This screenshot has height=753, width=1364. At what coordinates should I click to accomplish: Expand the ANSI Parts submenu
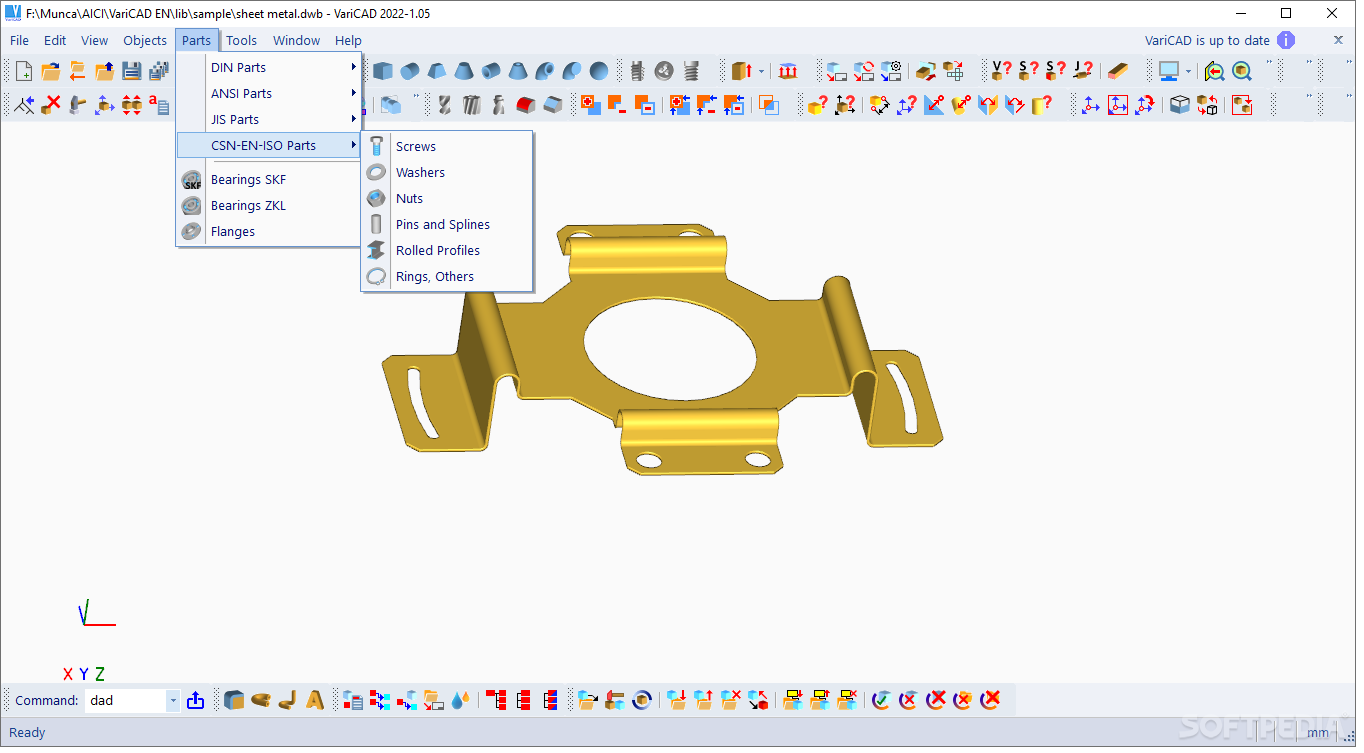coord(269,93)
